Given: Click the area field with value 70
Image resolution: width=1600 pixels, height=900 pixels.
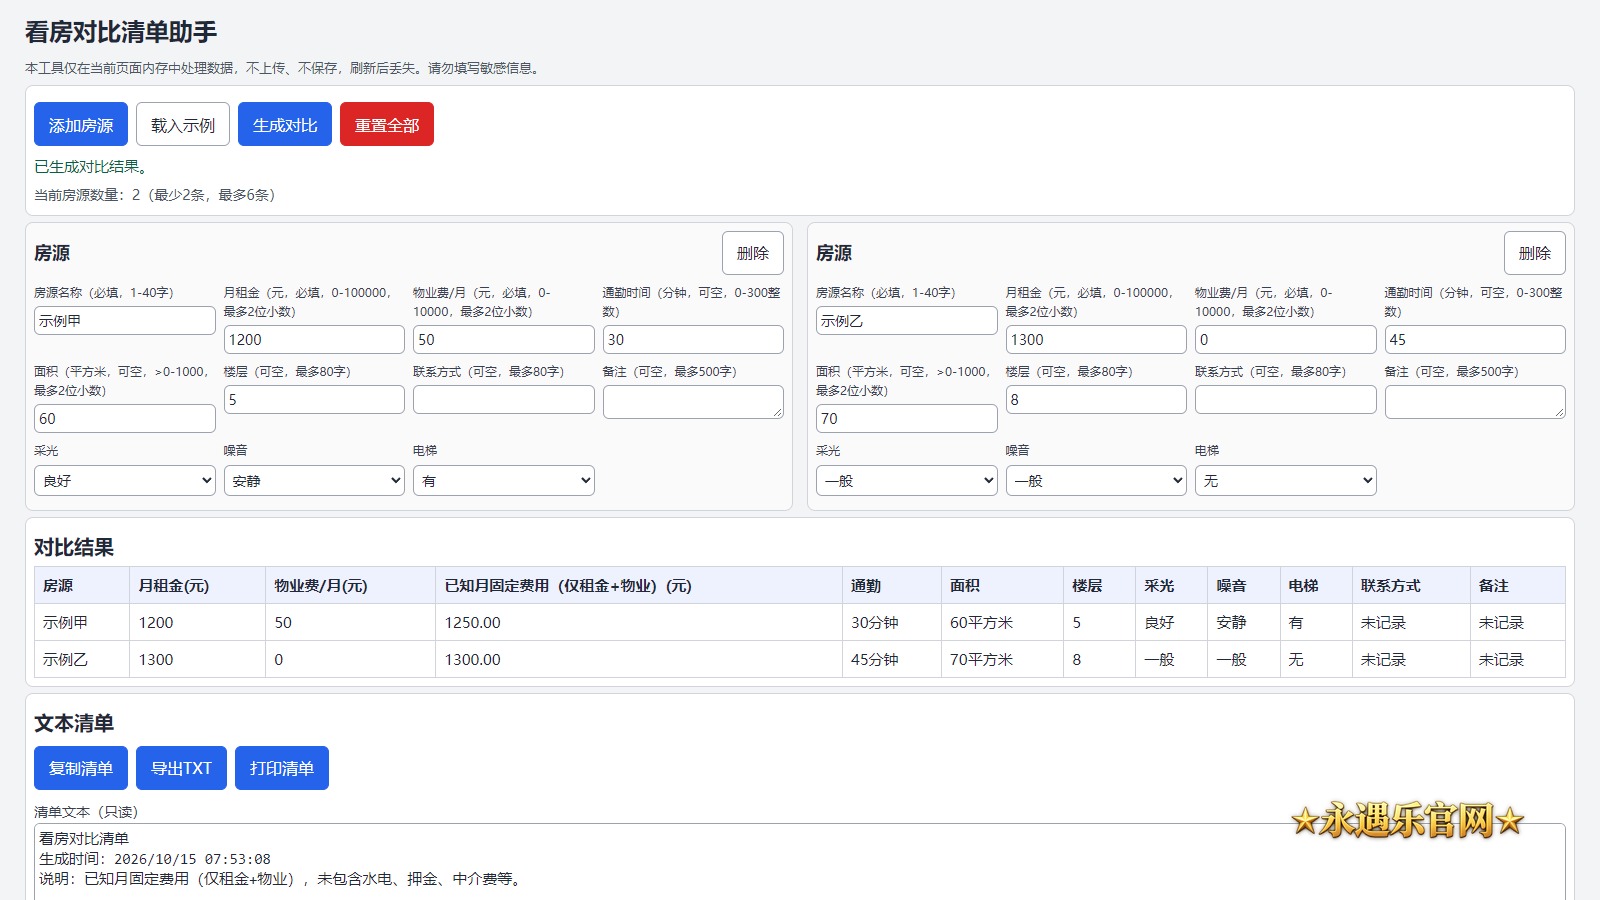Looking at the screenshot, I should (x=907, y=419).
